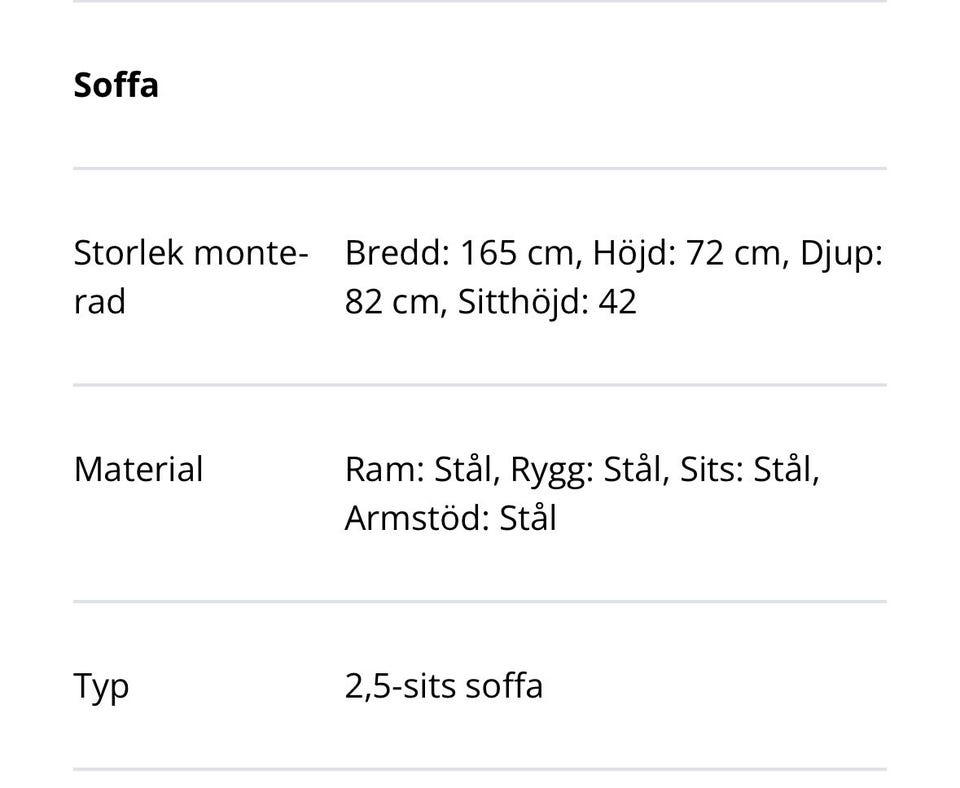Click the divider line directly above Typ row
The width and height of the screenshot is (960, 788).
coord(480,602)
